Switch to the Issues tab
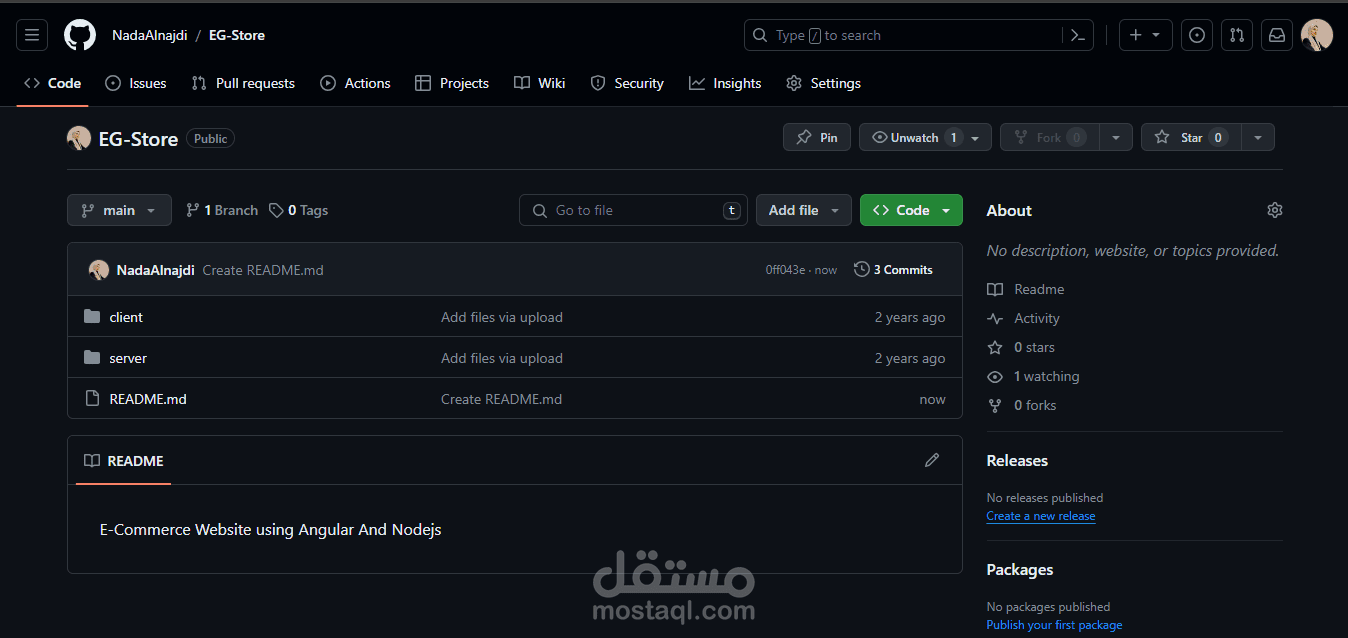The height and width of the screenshot is (638, 1348). pyautogui.click(x=136, y=83)
